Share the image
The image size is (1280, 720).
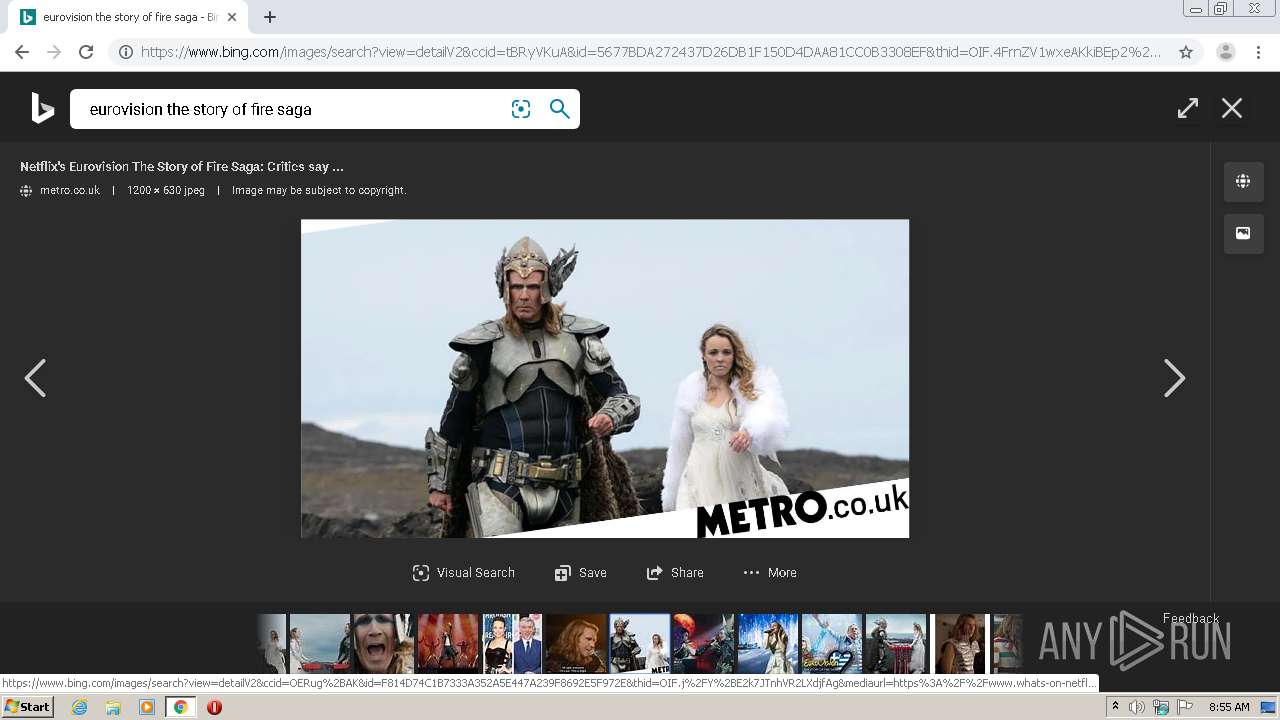tap(675, 573)
